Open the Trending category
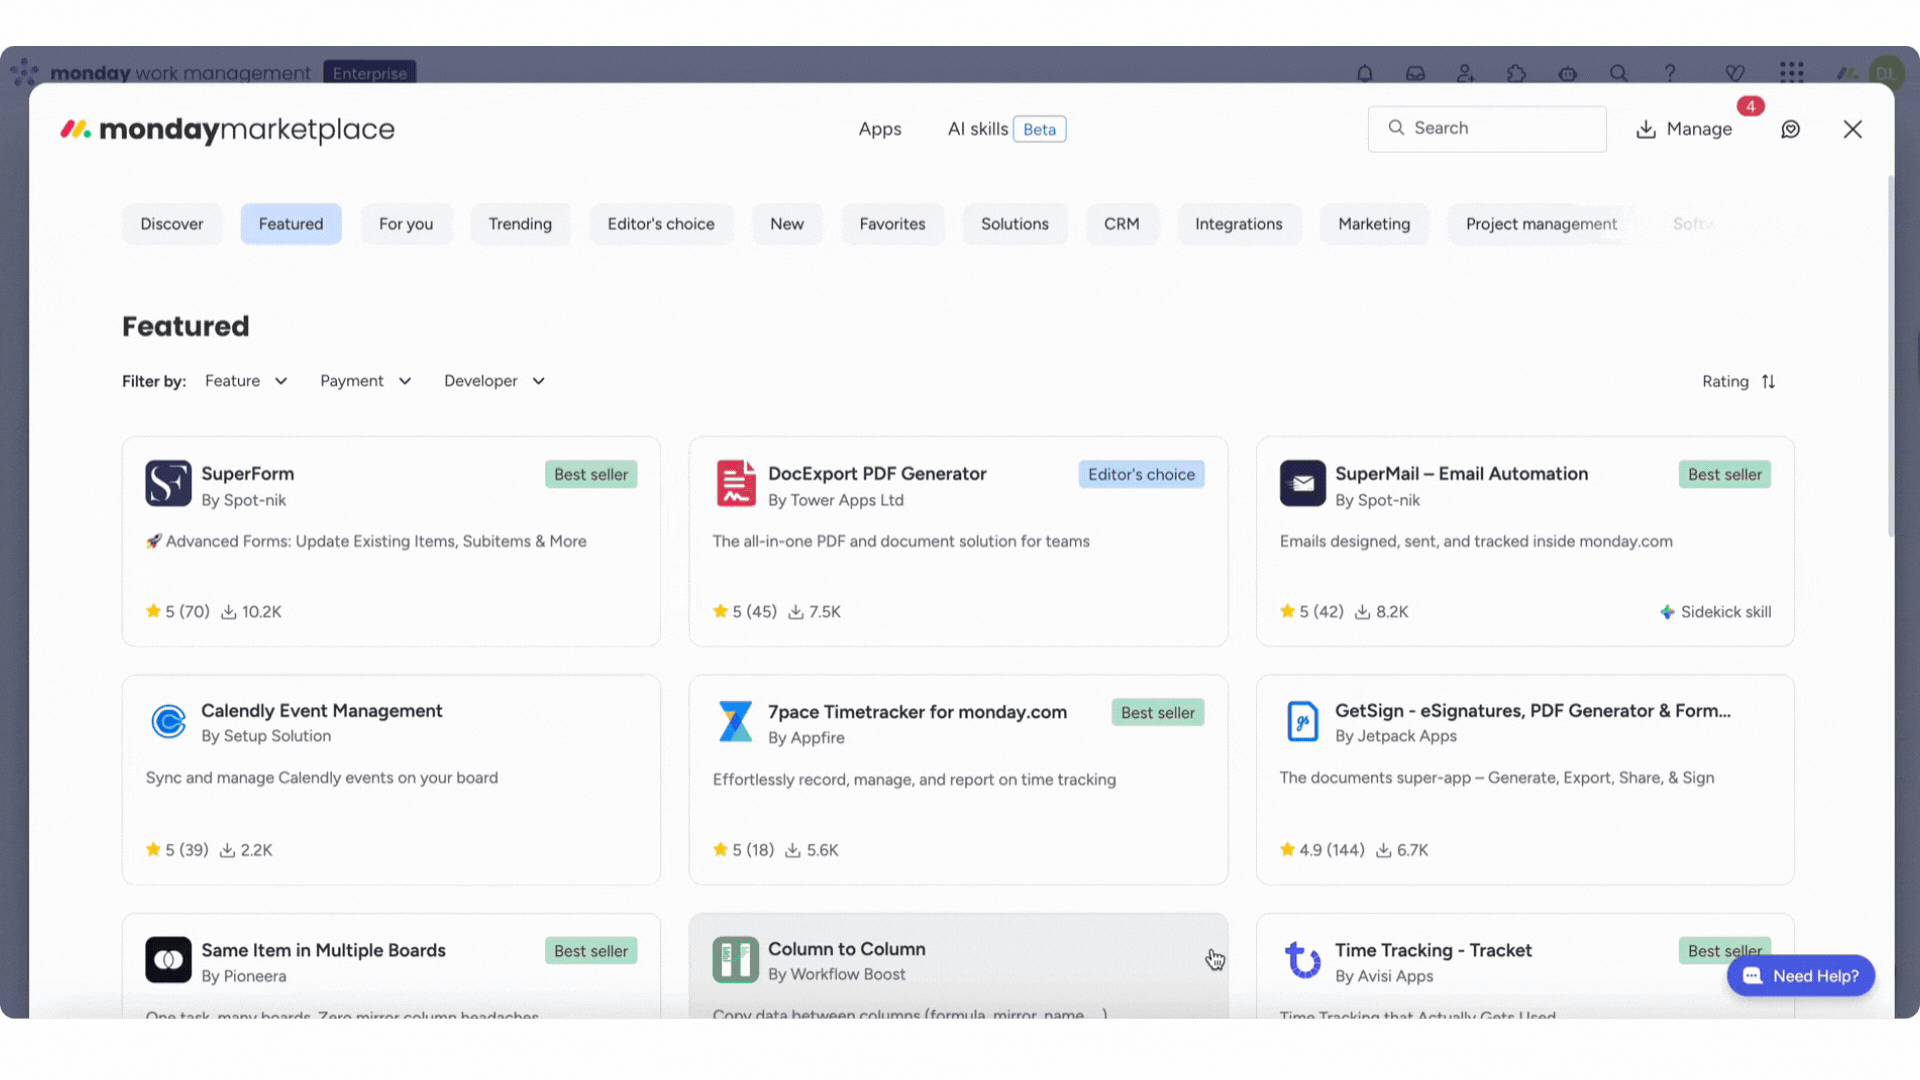Screen dimensions: 1920x1080 [x=520, y=224]
